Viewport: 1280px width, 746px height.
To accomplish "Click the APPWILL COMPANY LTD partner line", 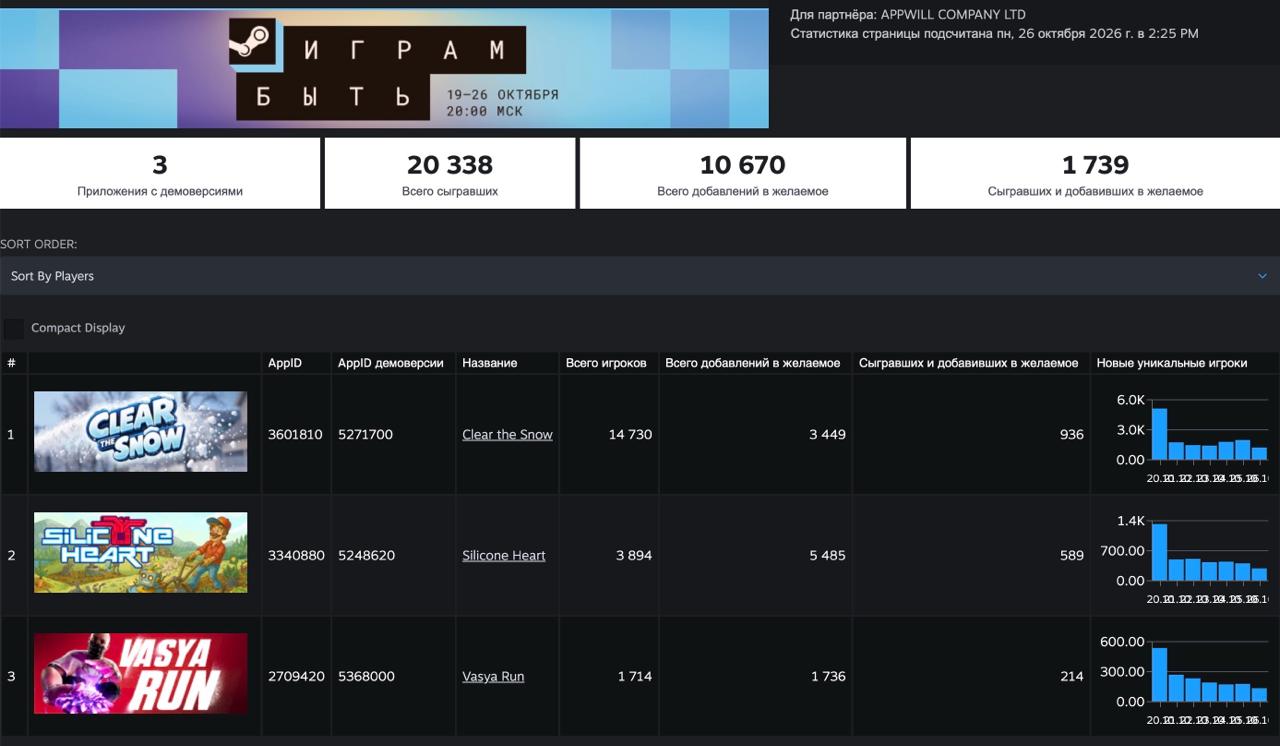I will coord(908,15).
